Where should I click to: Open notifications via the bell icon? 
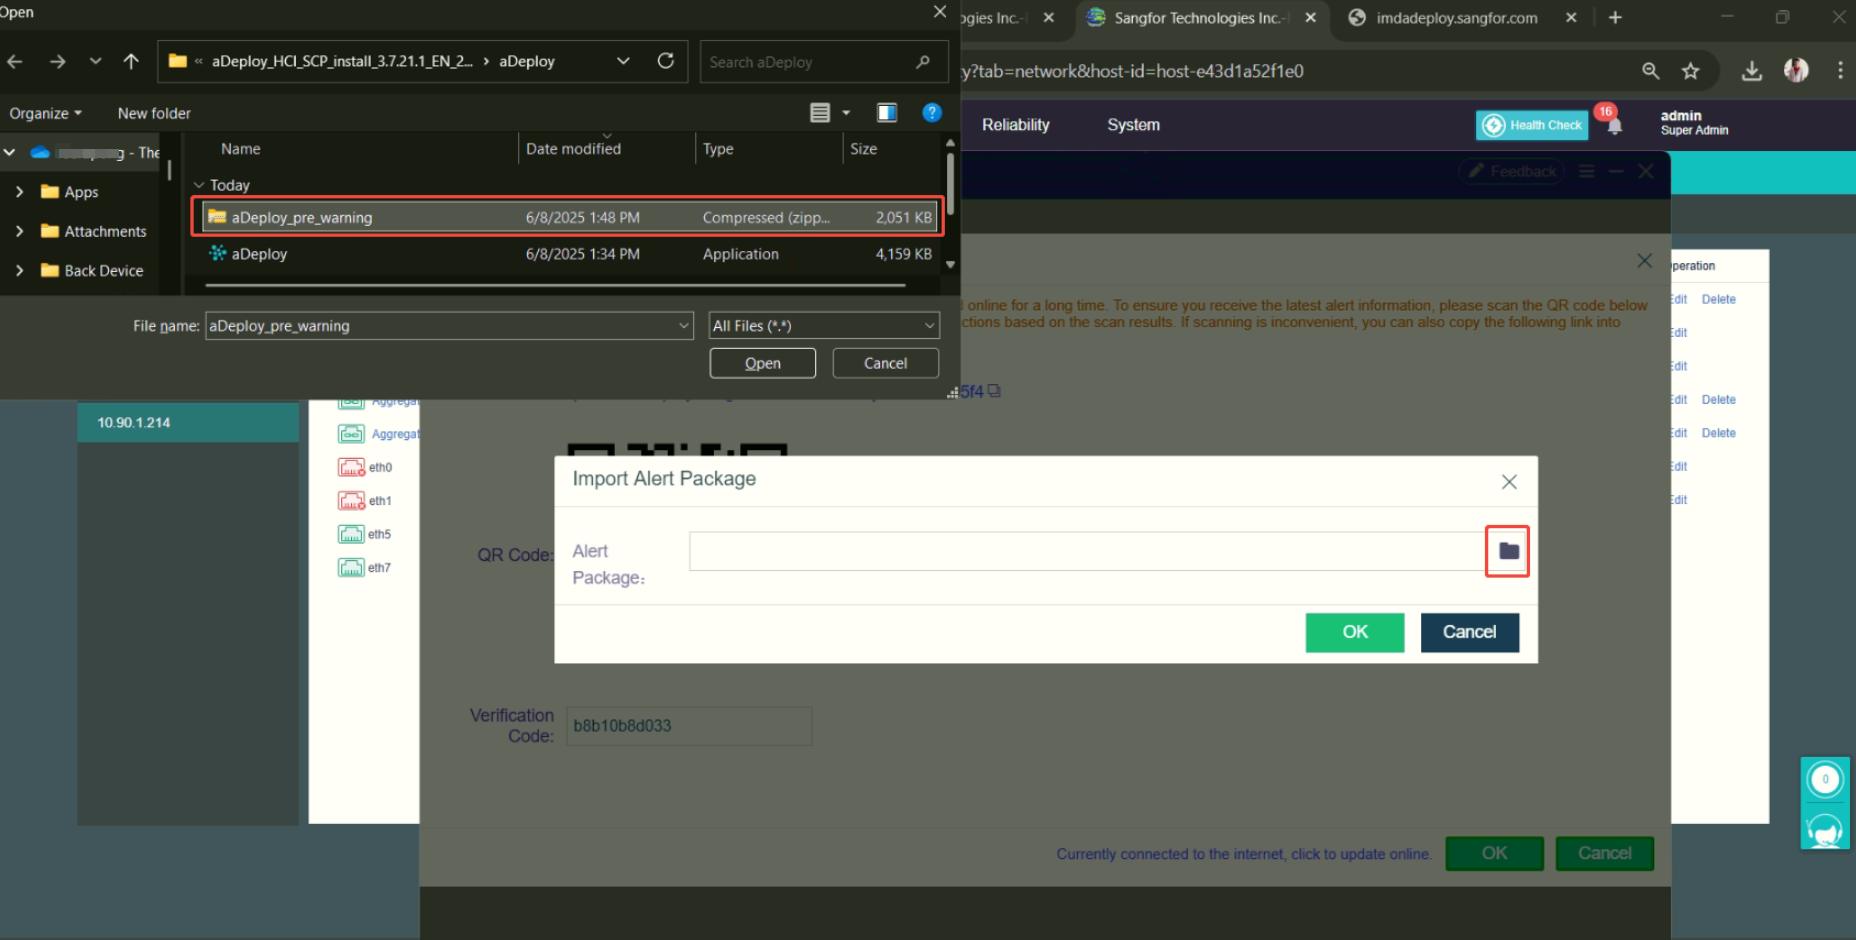[x=1614, y=125]
